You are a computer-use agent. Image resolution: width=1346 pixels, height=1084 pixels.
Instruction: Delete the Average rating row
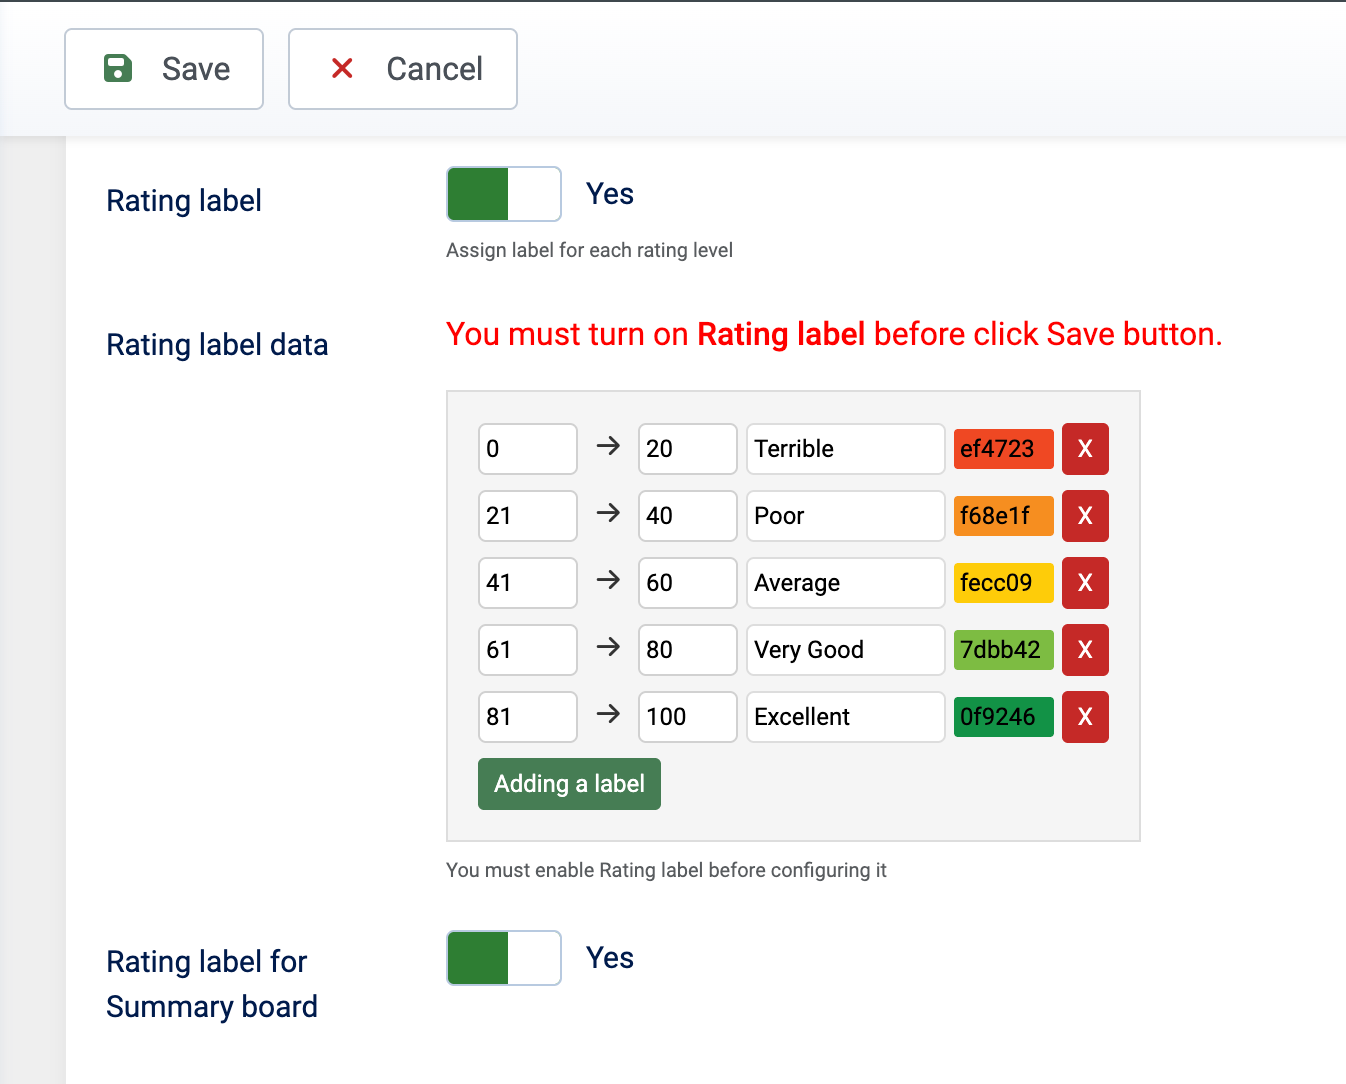click(1085, 582)
